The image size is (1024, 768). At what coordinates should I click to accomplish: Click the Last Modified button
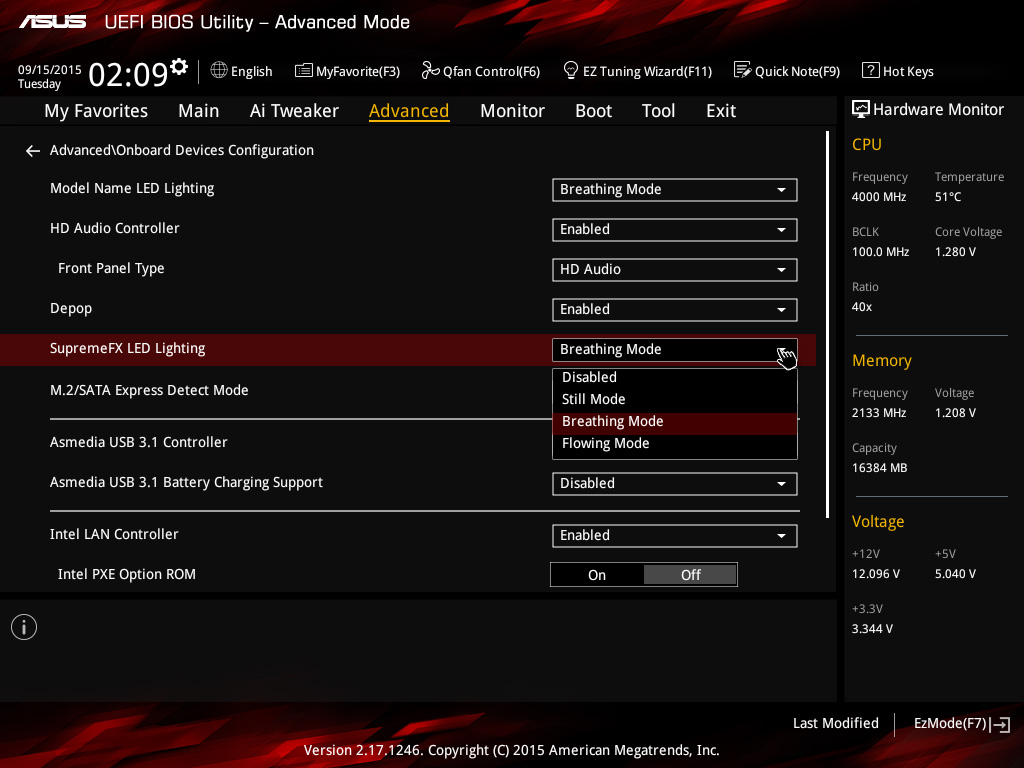coord(835,724)
